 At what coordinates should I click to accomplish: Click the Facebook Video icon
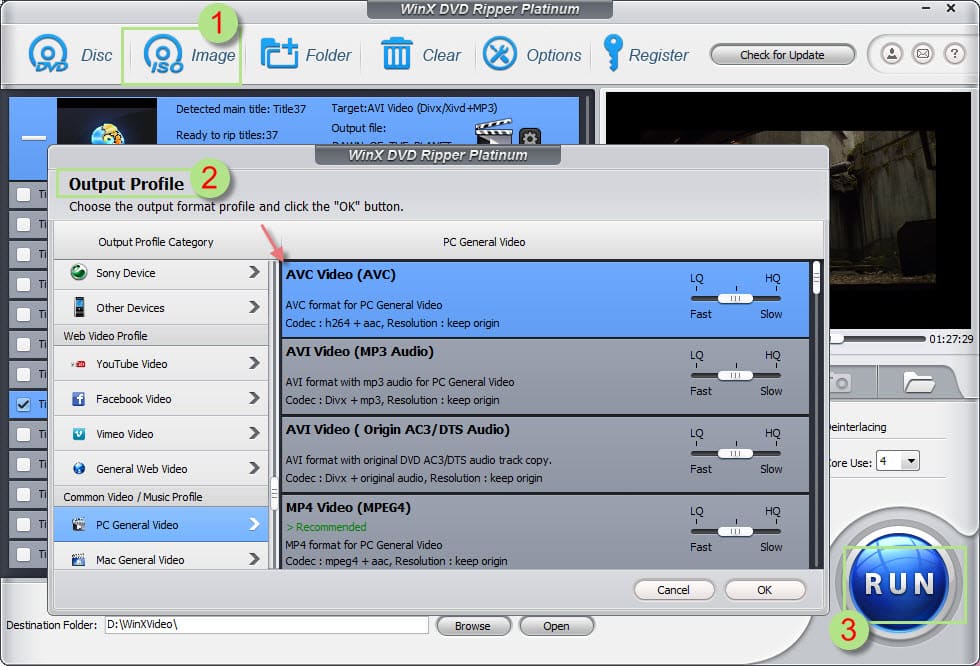pyautogui.click(x=79, y=399)
